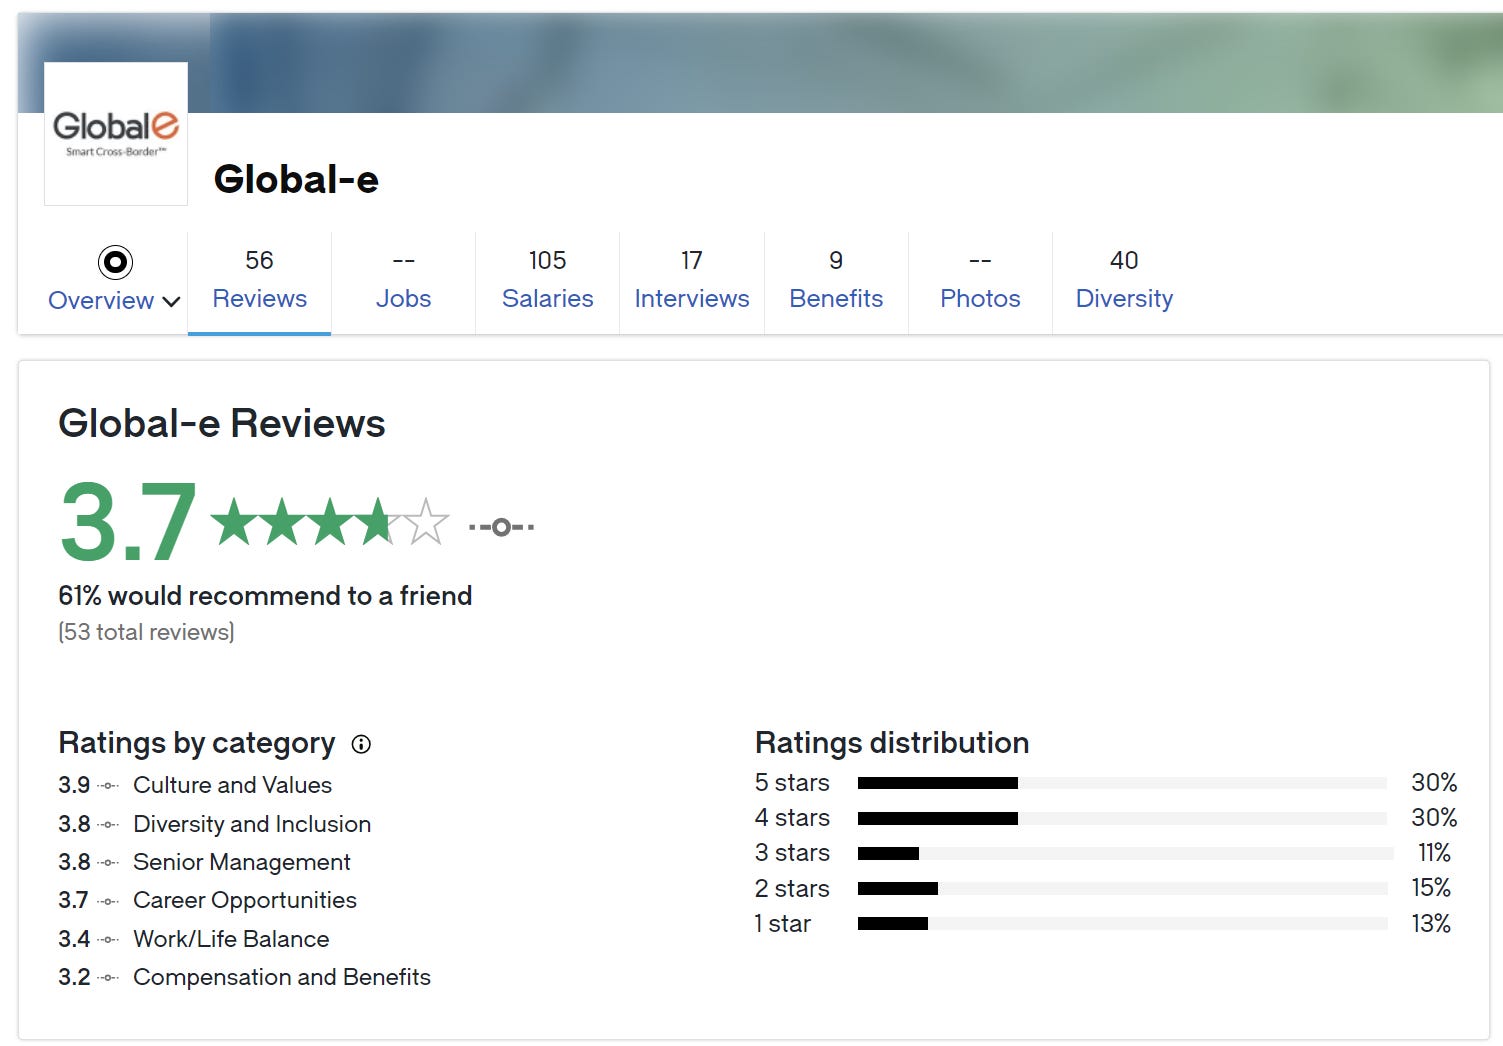
Task: Expand the Overview dropdown chevron
Action: [171, 301]
